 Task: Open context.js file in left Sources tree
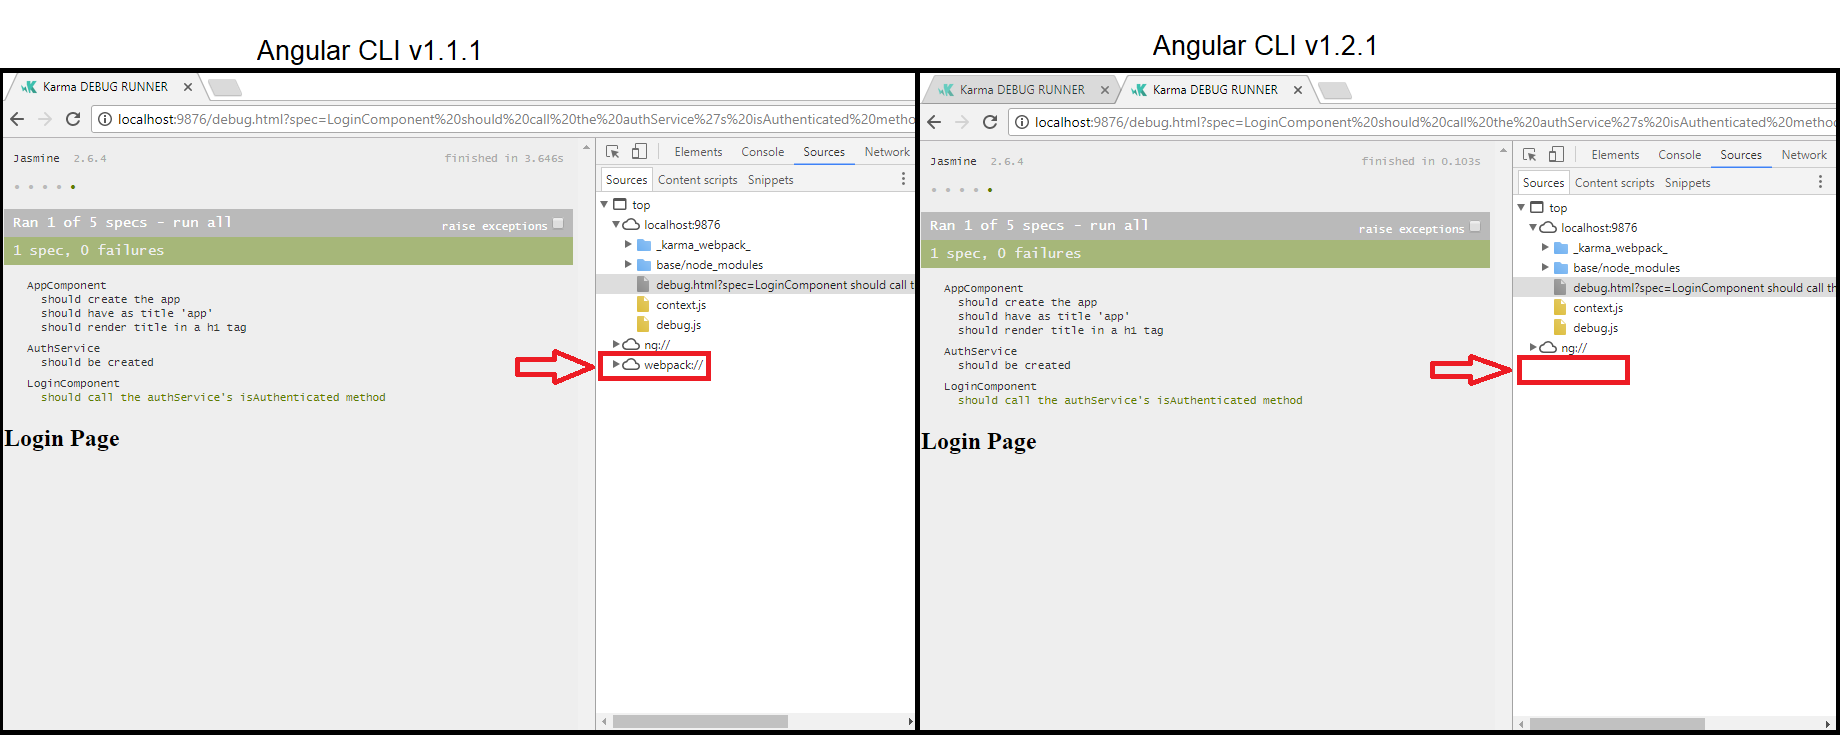(x=680, y=305)
